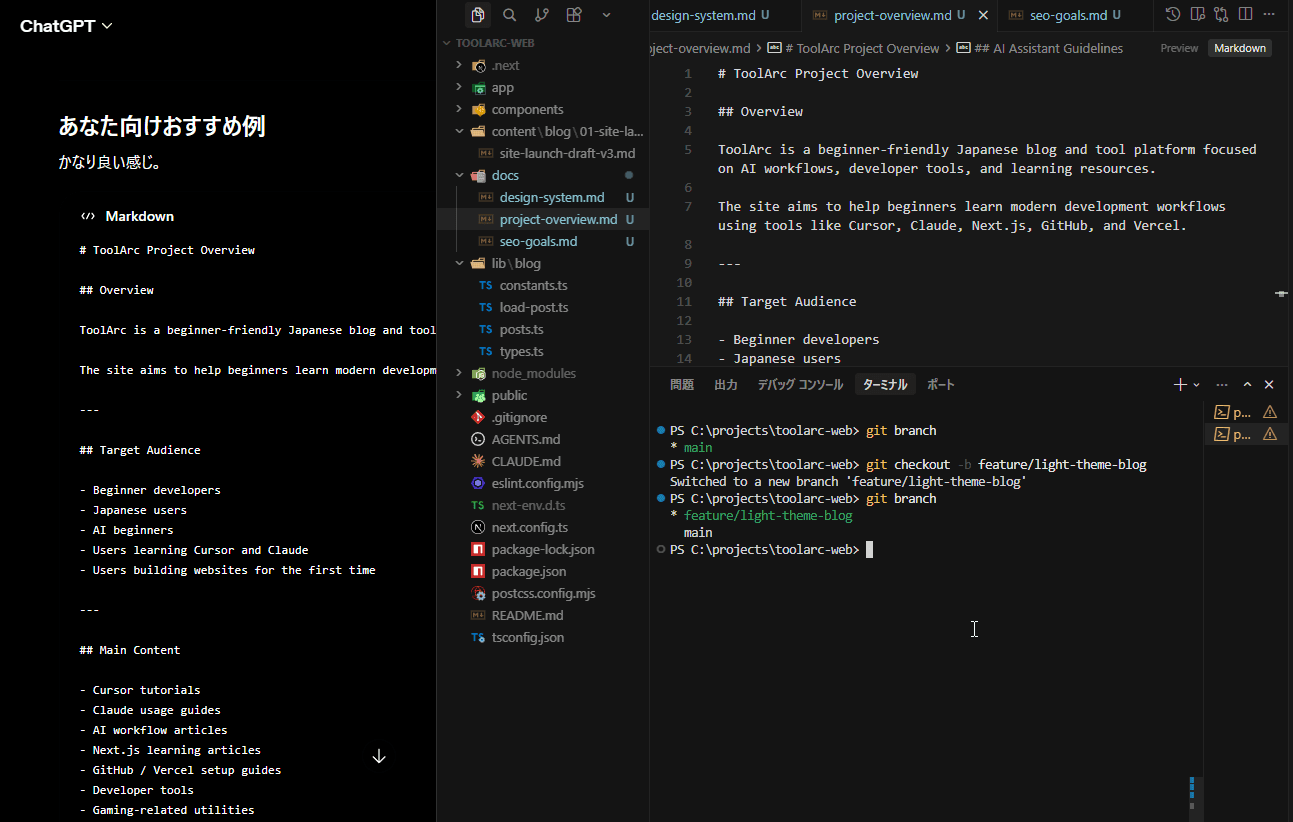Viewport: 1293px width, 822px height.
Task: Split the editor right icon
Action: tap(1245, 15)
